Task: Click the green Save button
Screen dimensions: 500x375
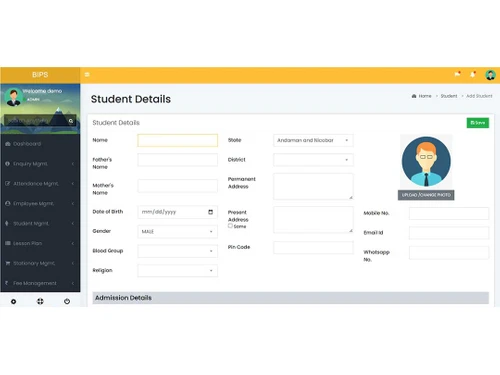Action: click(478, 123)
